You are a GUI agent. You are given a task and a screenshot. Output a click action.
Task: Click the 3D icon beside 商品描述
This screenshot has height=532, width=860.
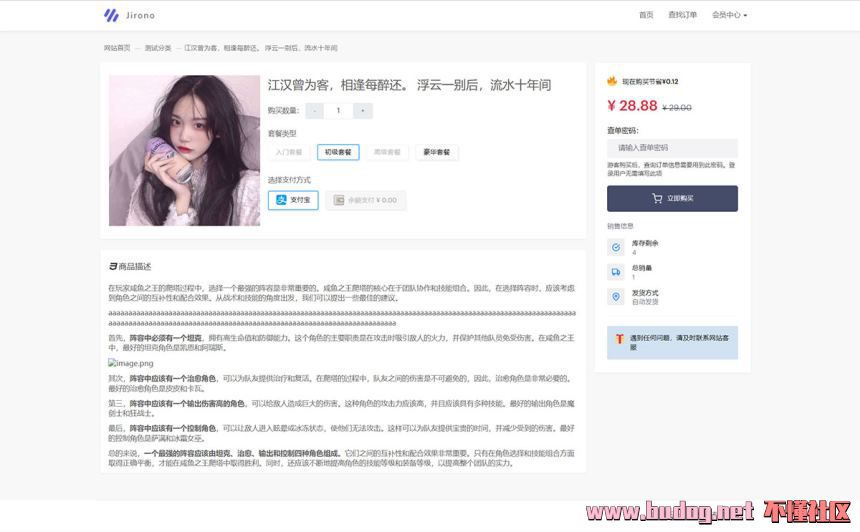tap(113, 266)
